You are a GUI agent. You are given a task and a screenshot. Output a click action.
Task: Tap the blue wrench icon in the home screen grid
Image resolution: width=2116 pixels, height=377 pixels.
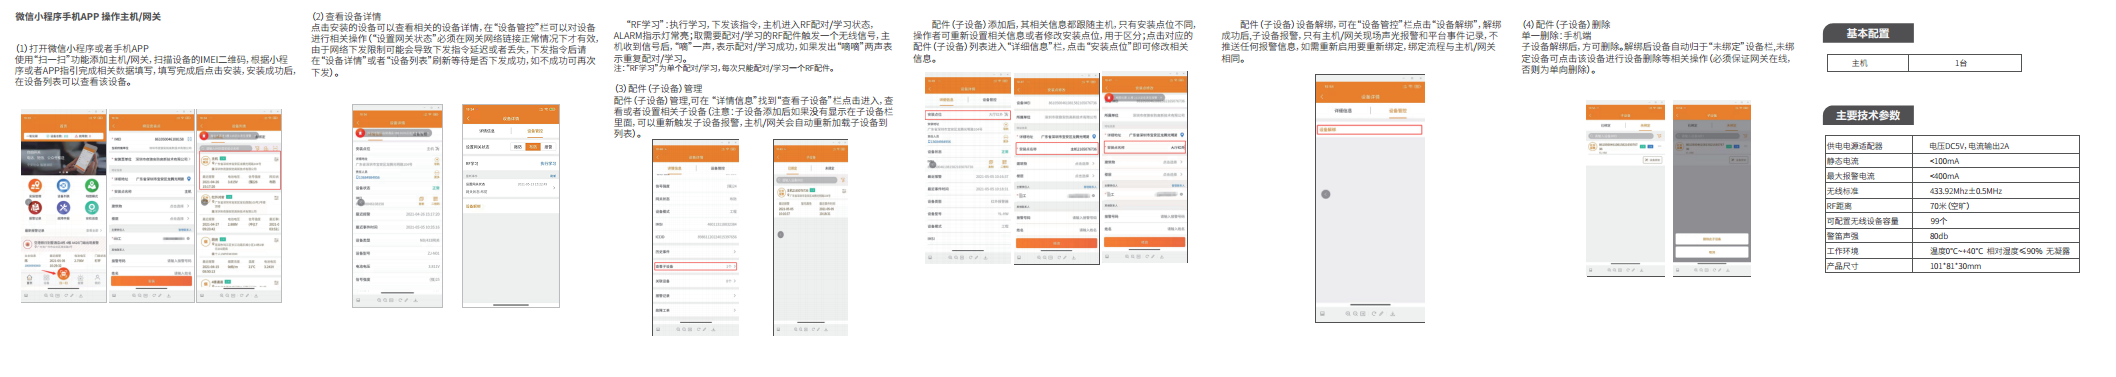pos(63,207)
